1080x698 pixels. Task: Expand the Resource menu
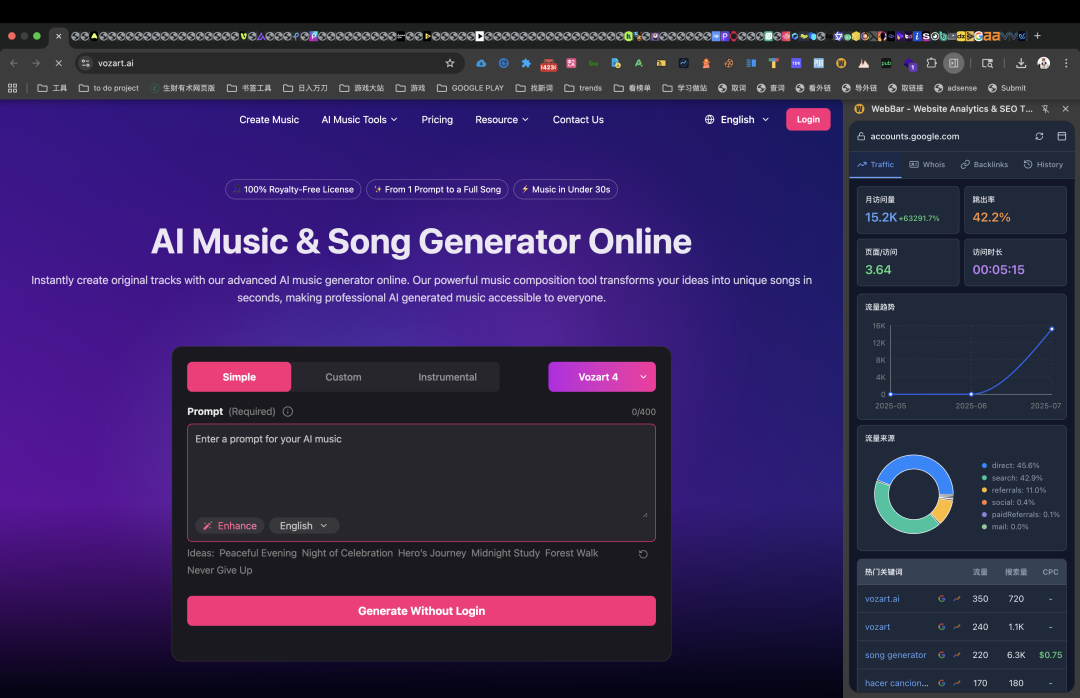point(502,119)
